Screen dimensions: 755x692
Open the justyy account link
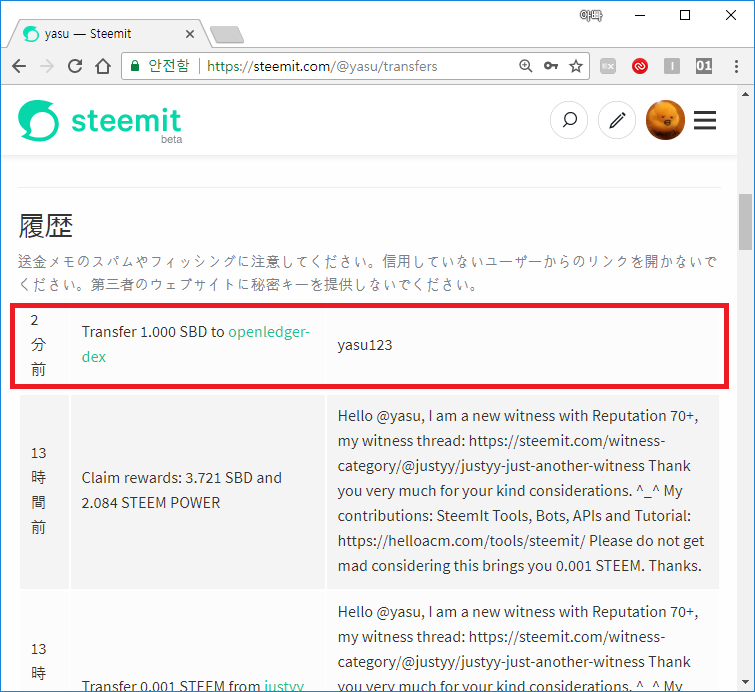(285, 686)
